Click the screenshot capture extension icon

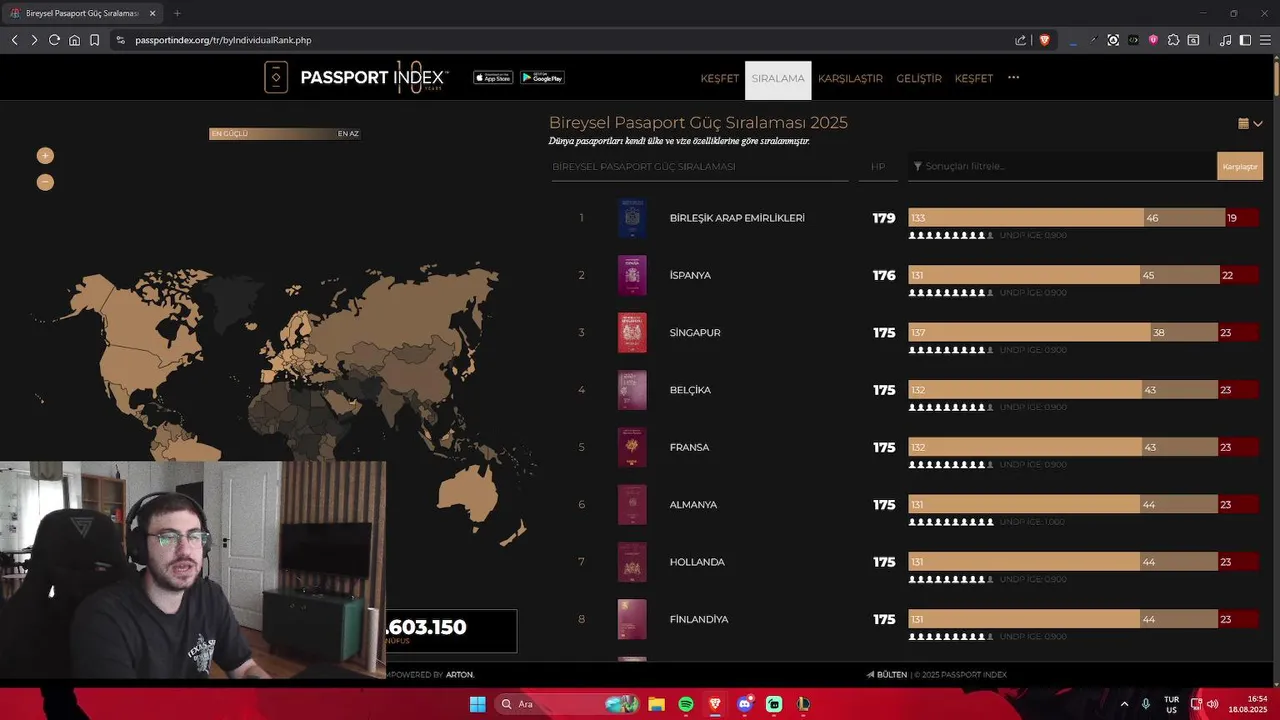click(1113, 40)
